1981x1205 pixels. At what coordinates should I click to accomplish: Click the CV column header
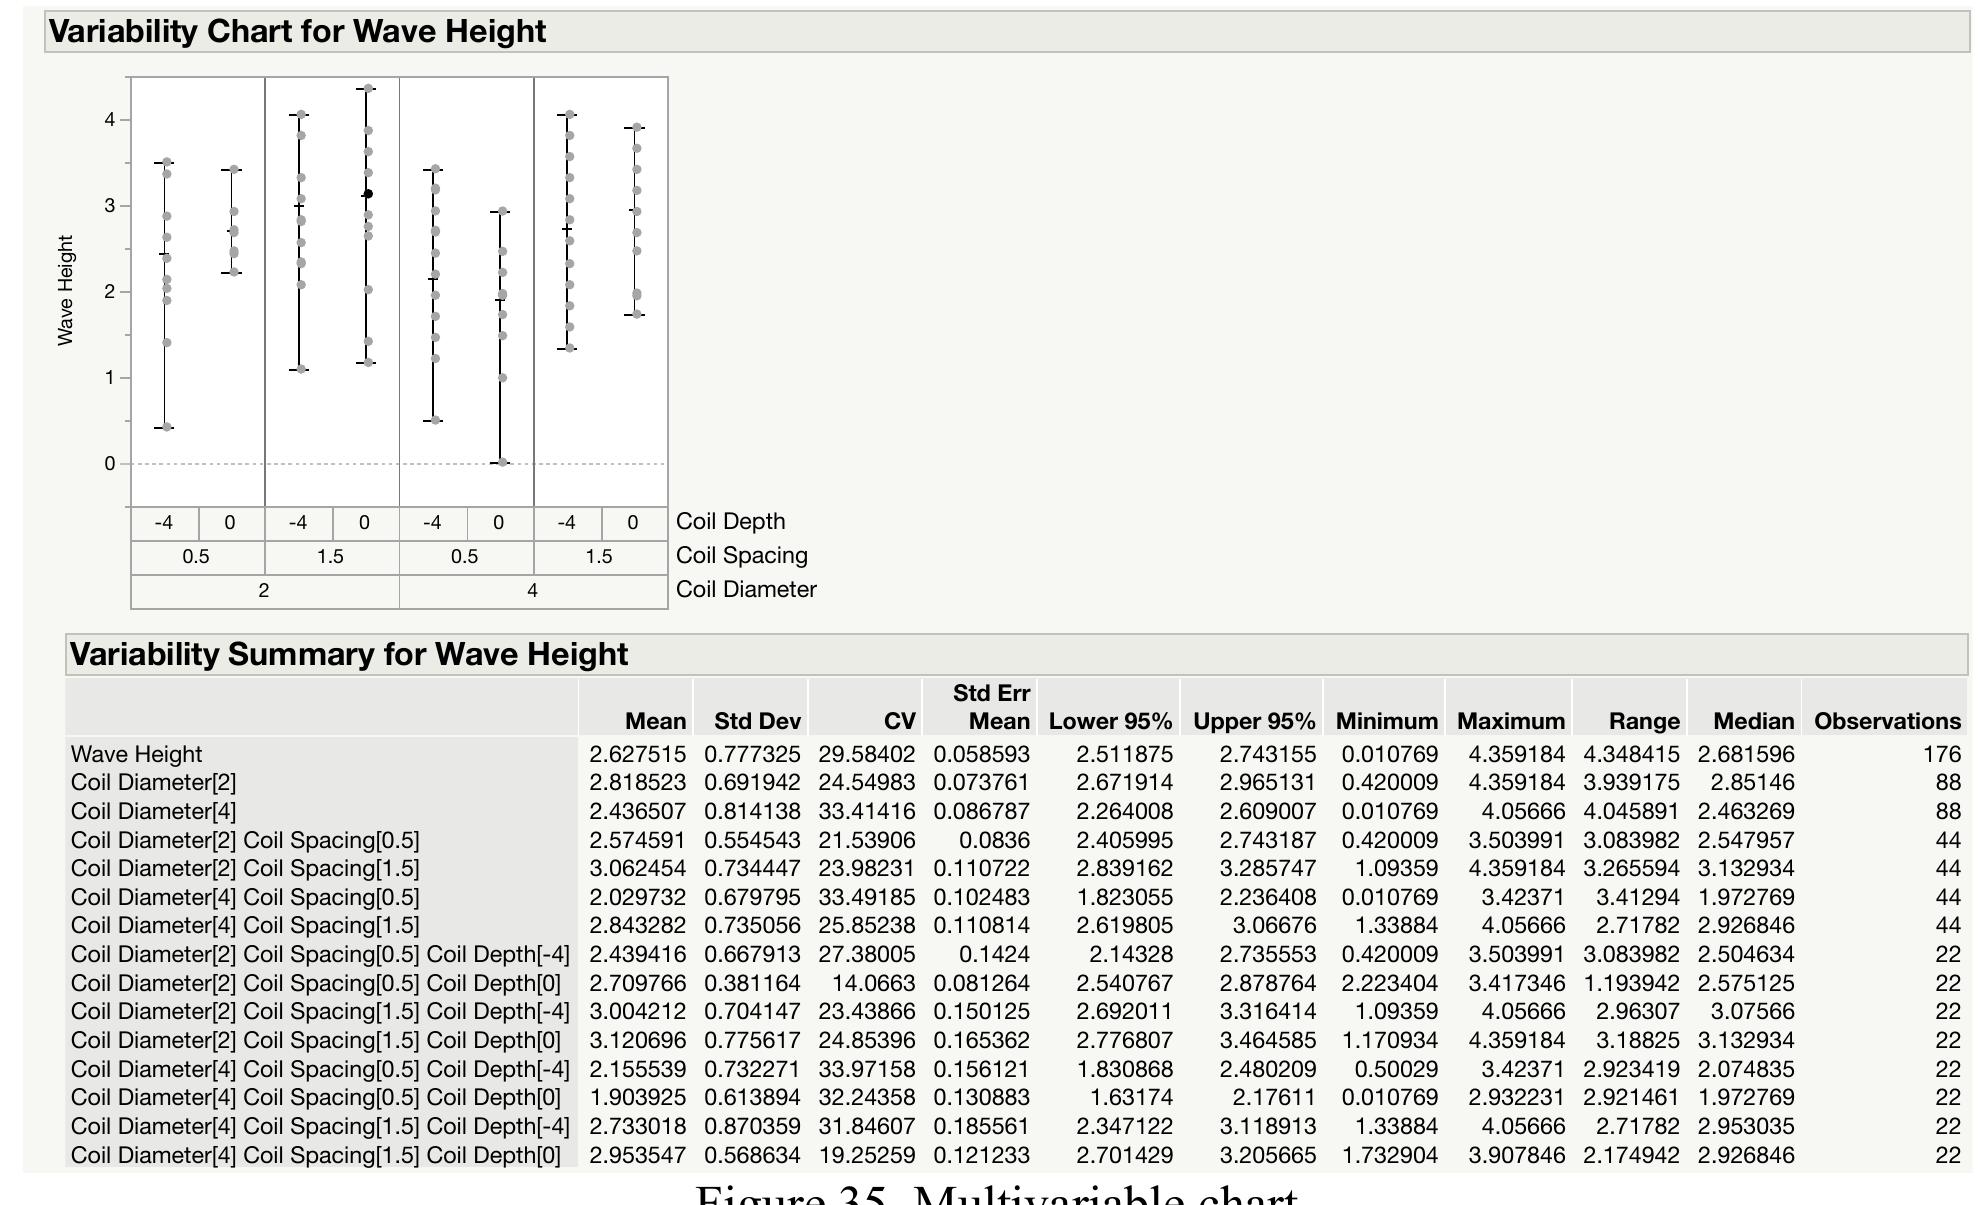pyautogui.click(x=898, y=720)
